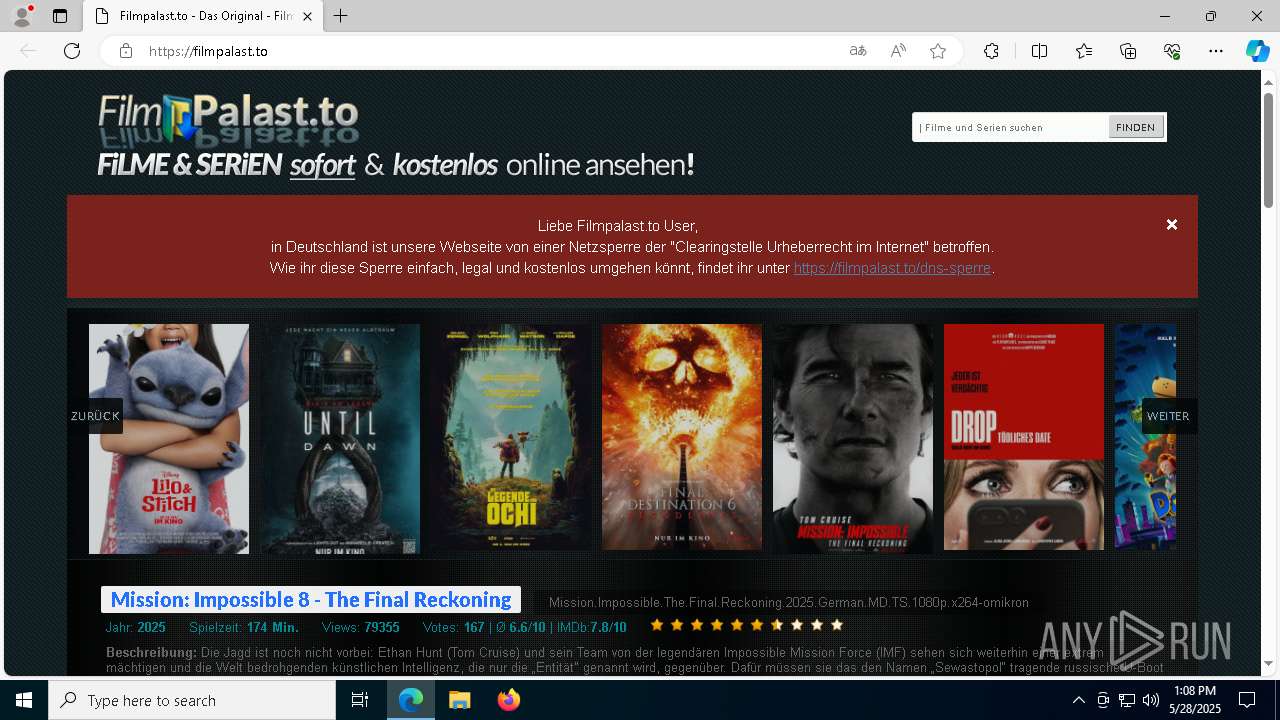This screenshot has width=1280, height=720.
Task: Click the address bar URL
Action: click(208, 51)
